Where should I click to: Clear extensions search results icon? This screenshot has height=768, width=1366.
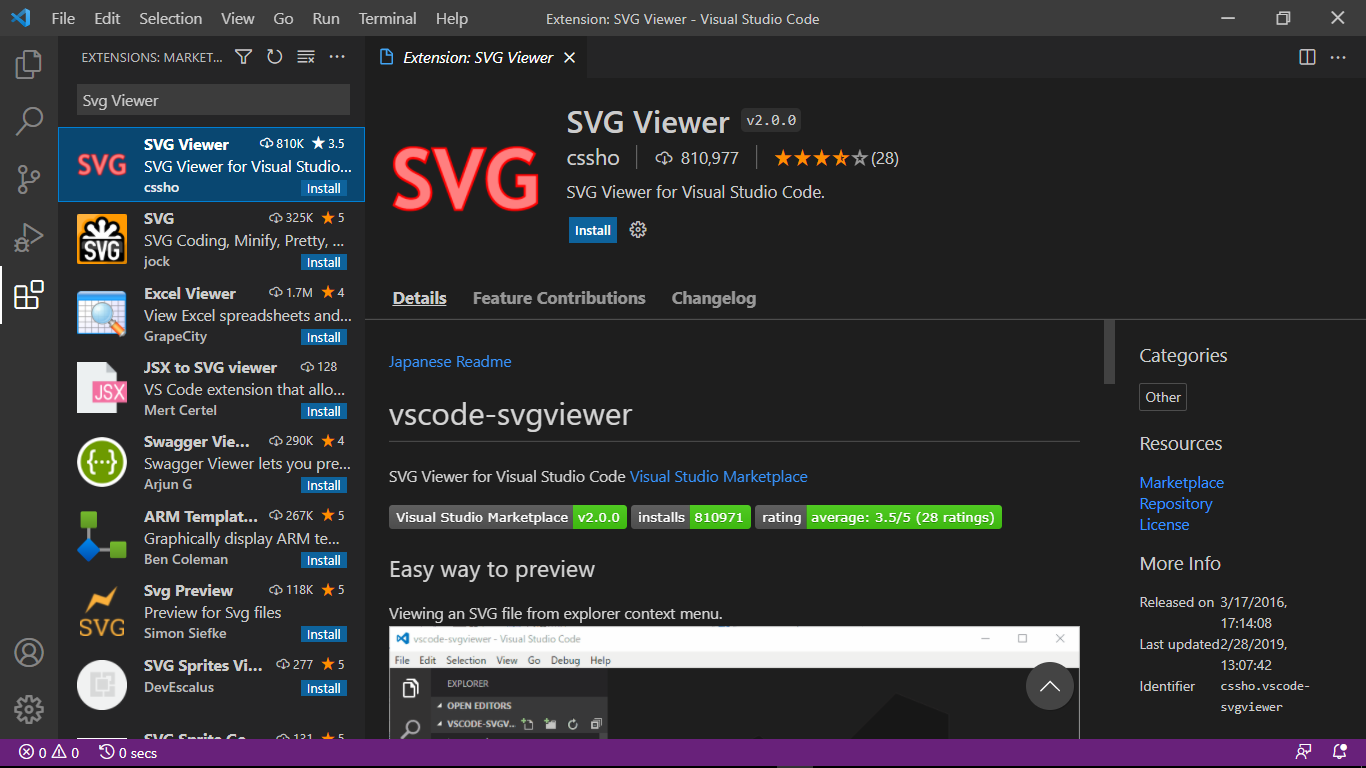point(306,57)
